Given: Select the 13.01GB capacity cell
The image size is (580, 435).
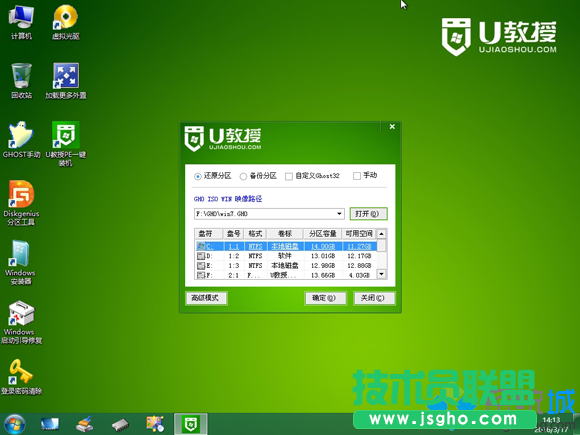Looking at the screenshot, I should coord(323,256).
